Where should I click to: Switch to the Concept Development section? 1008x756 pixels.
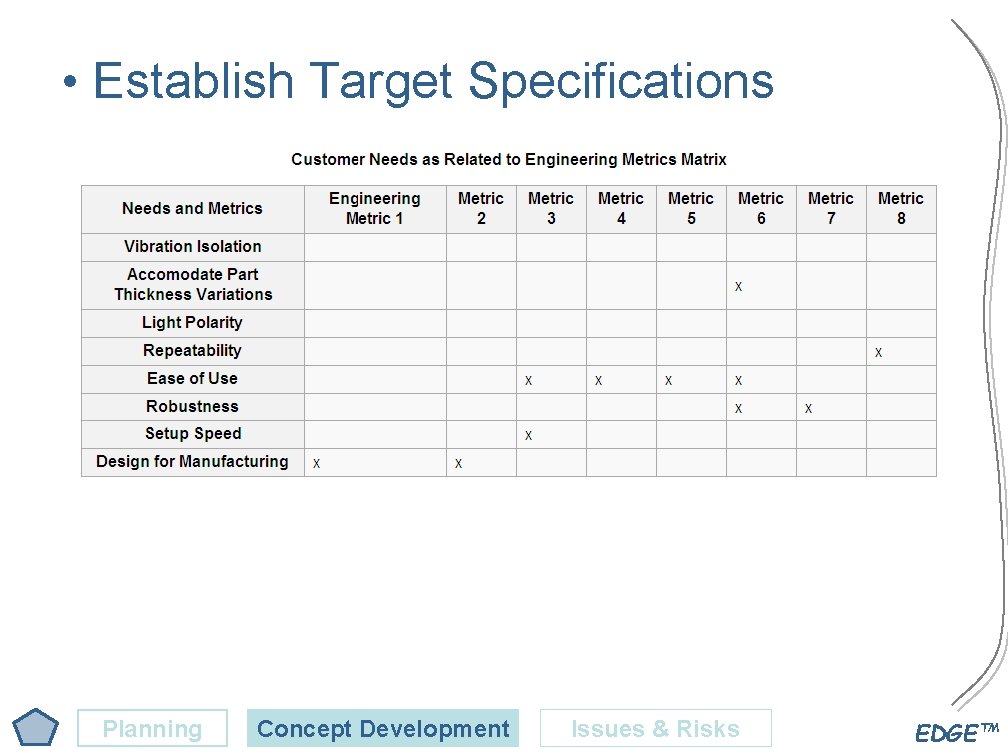(385, 729)
